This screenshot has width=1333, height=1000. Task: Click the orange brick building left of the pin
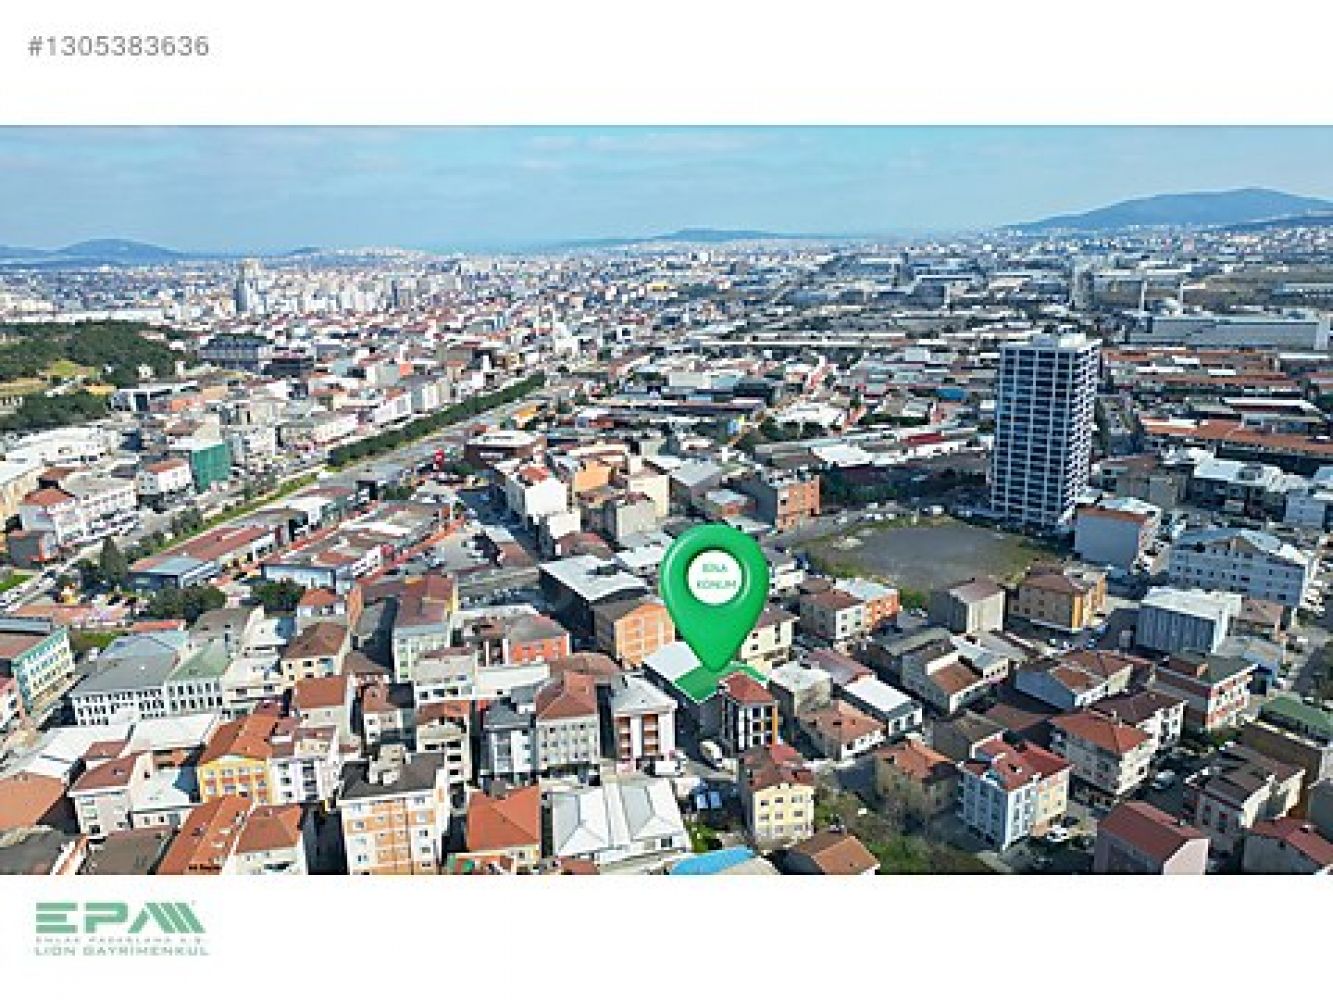point(636,630)
